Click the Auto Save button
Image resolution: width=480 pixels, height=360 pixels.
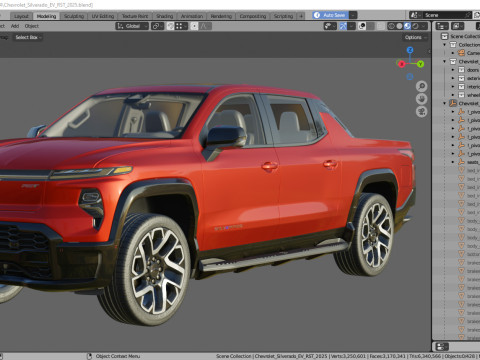click(330, 15)
